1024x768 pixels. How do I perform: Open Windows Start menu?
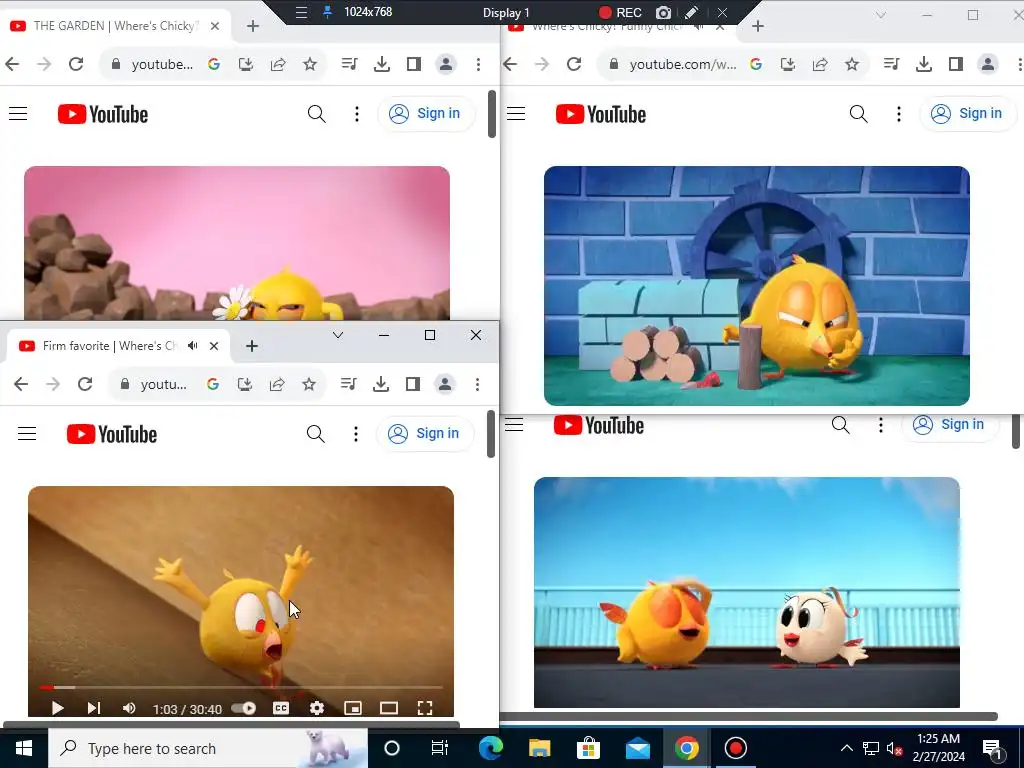24,748
